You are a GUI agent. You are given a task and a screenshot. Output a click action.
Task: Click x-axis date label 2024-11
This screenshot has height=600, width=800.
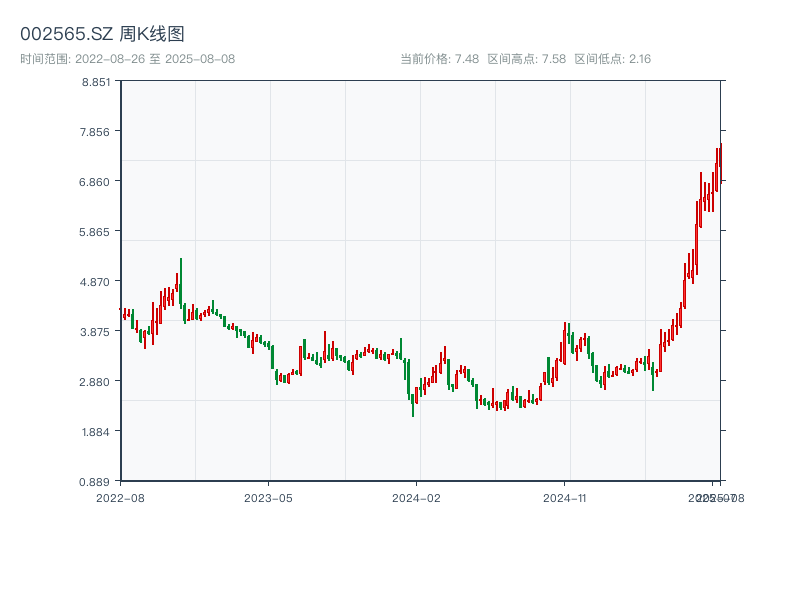(565, 498)
